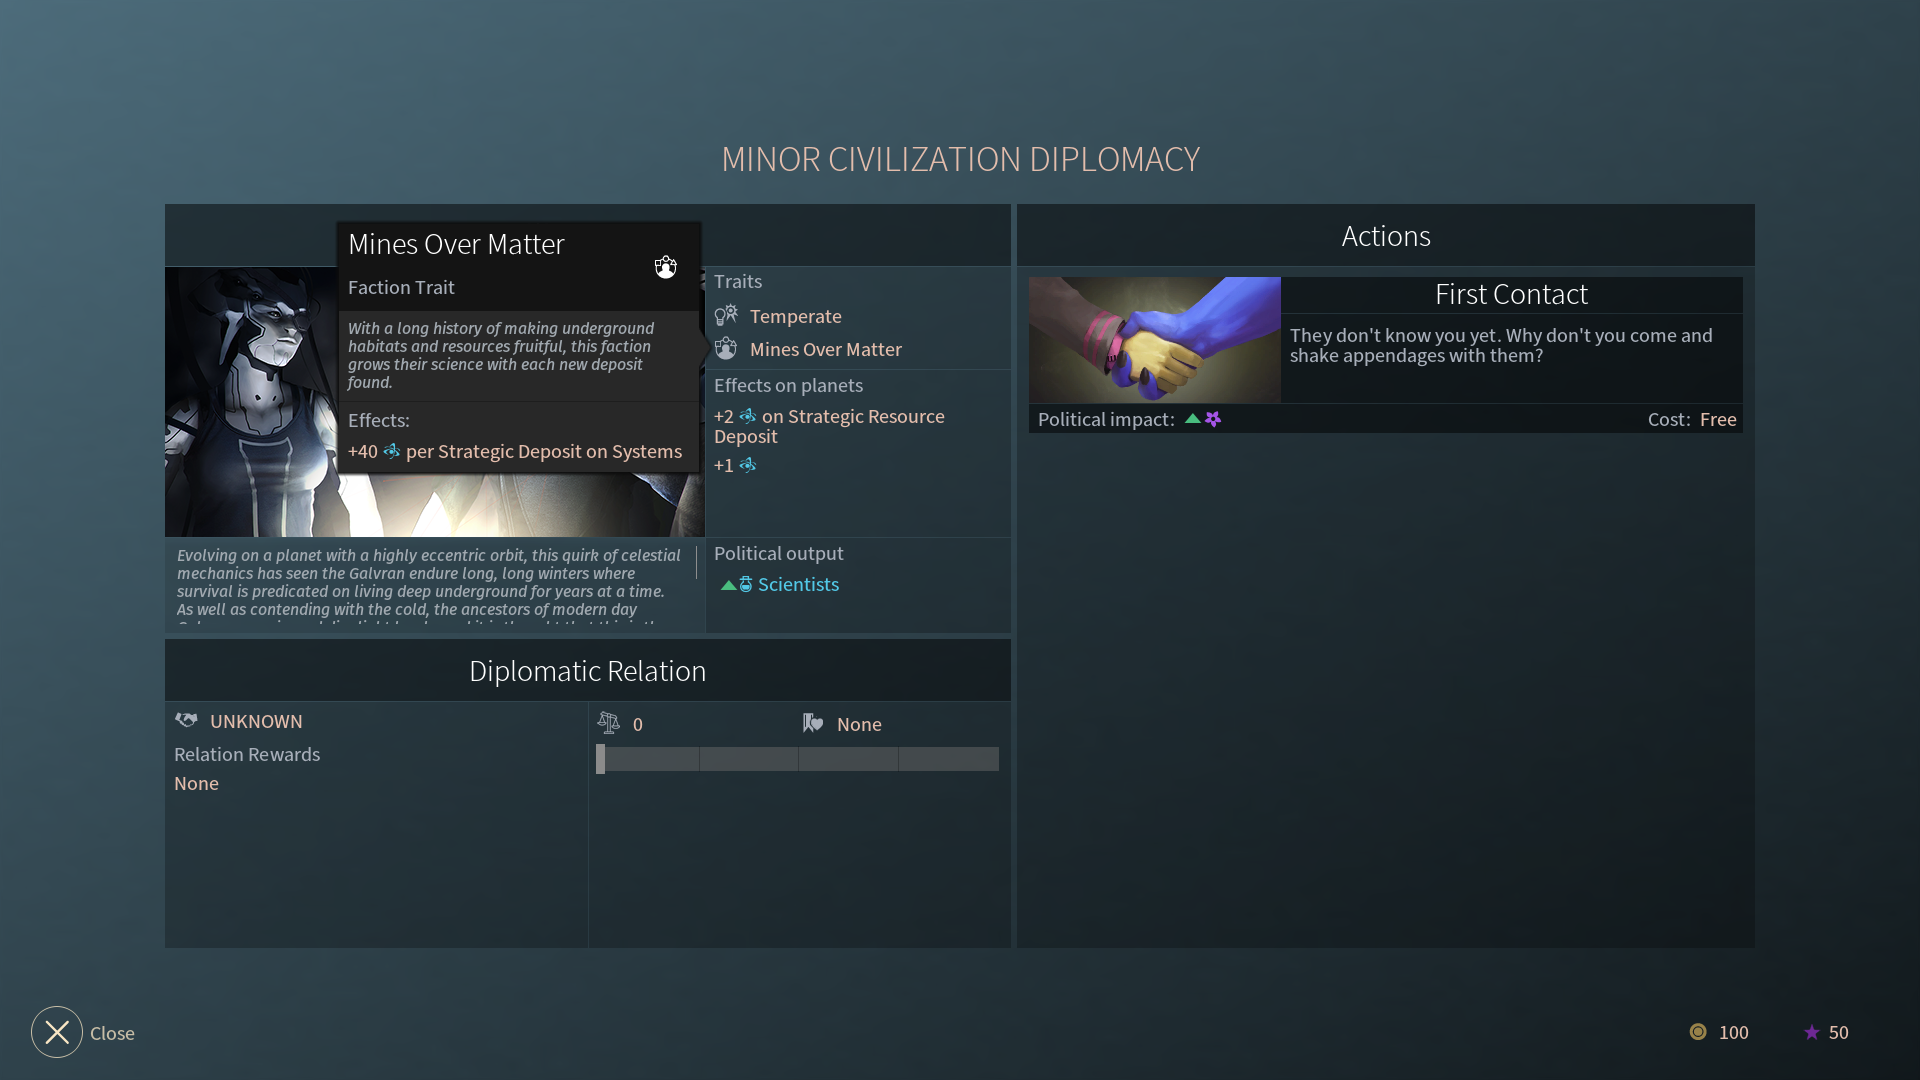
Task: Select the Diplomatic Relation tab
Action: (x=587, y=670)
